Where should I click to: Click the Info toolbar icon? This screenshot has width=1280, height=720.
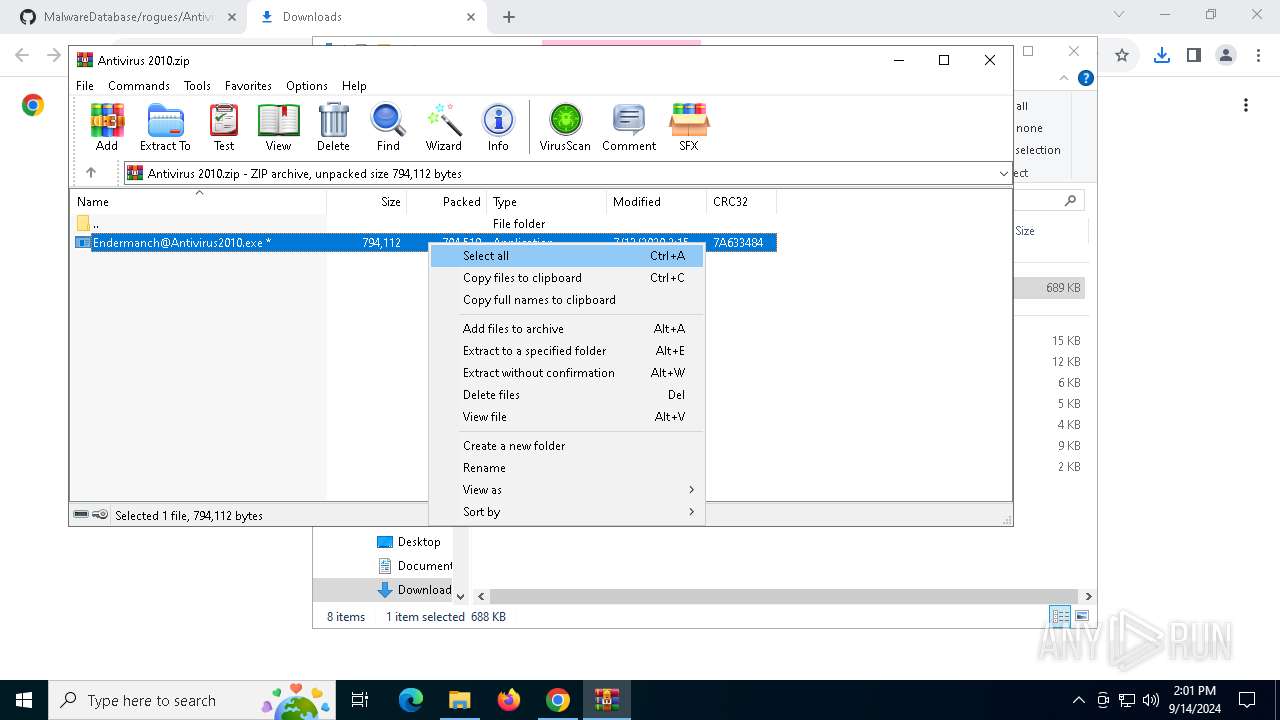pyautogui.click(x=498, y=127)
